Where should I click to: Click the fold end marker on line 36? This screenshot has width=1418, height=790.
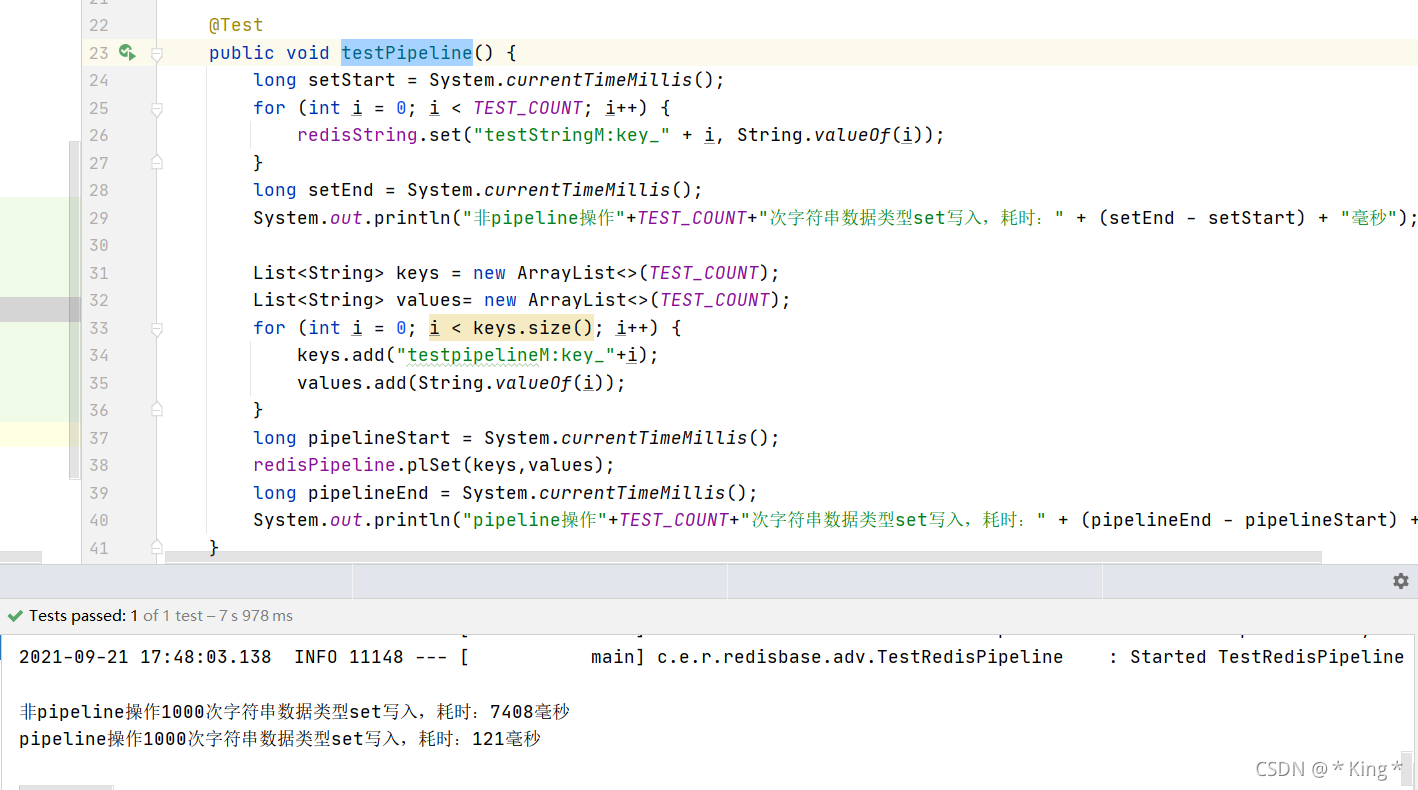coord(157,409)
